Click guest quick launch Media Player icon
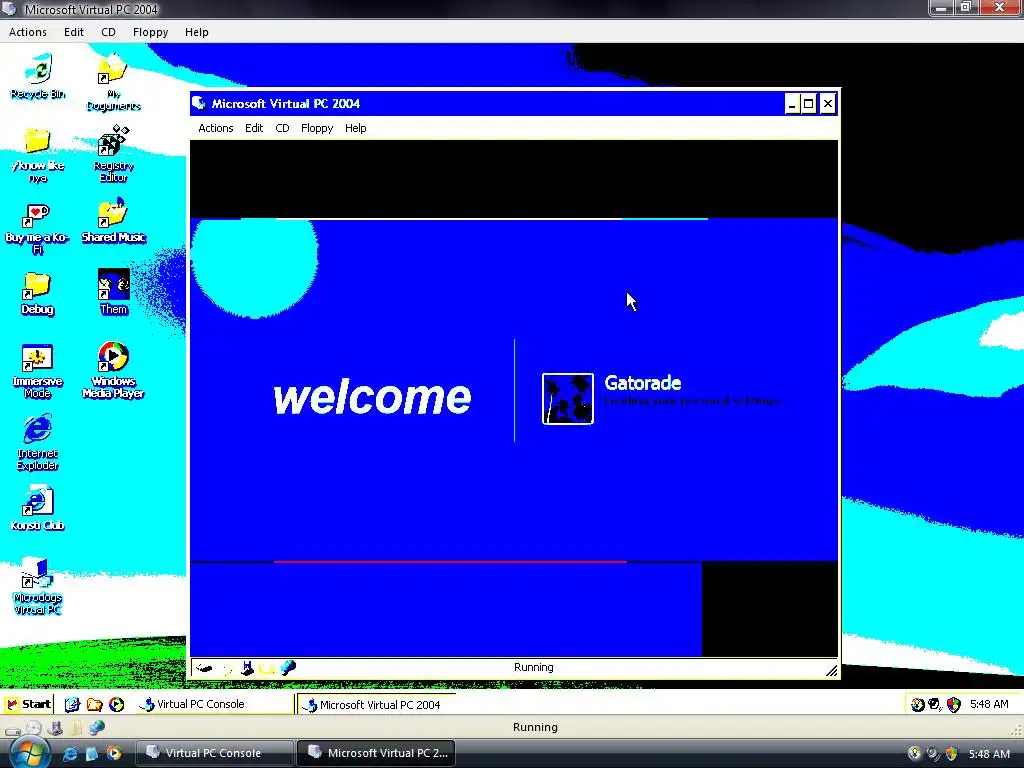Screen dimensions: 1024x768 pos(116,704)
